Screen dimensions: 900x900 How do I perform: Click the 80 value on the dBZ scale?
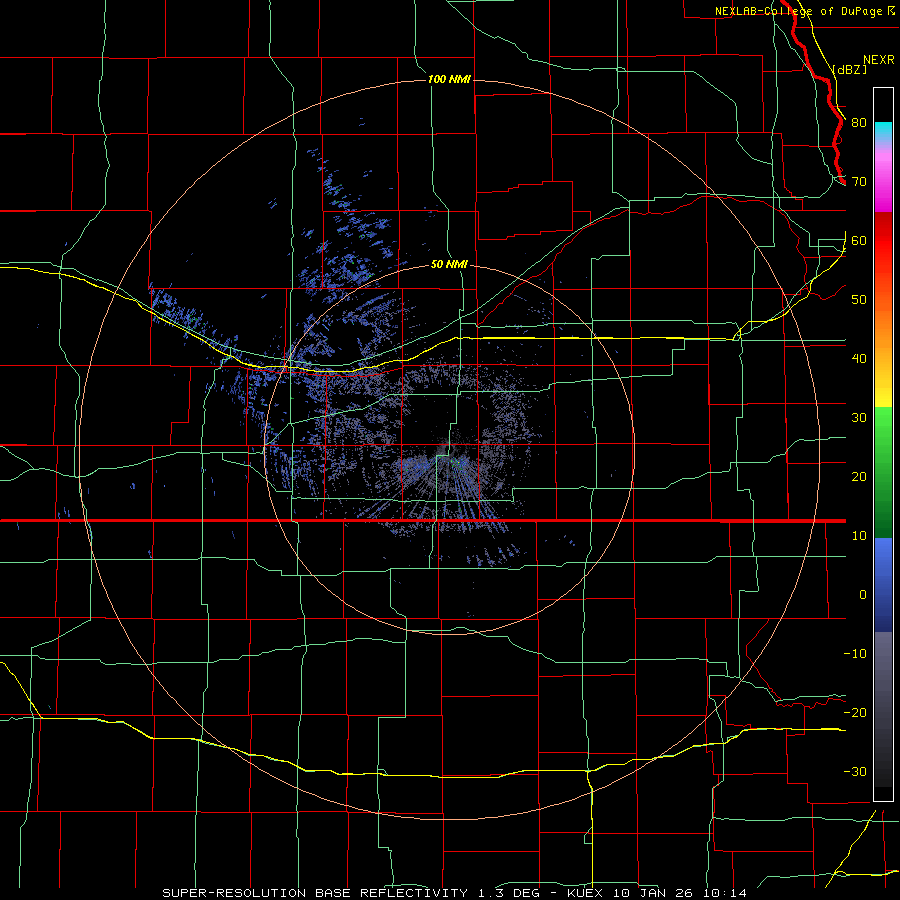tap(859, 123)
